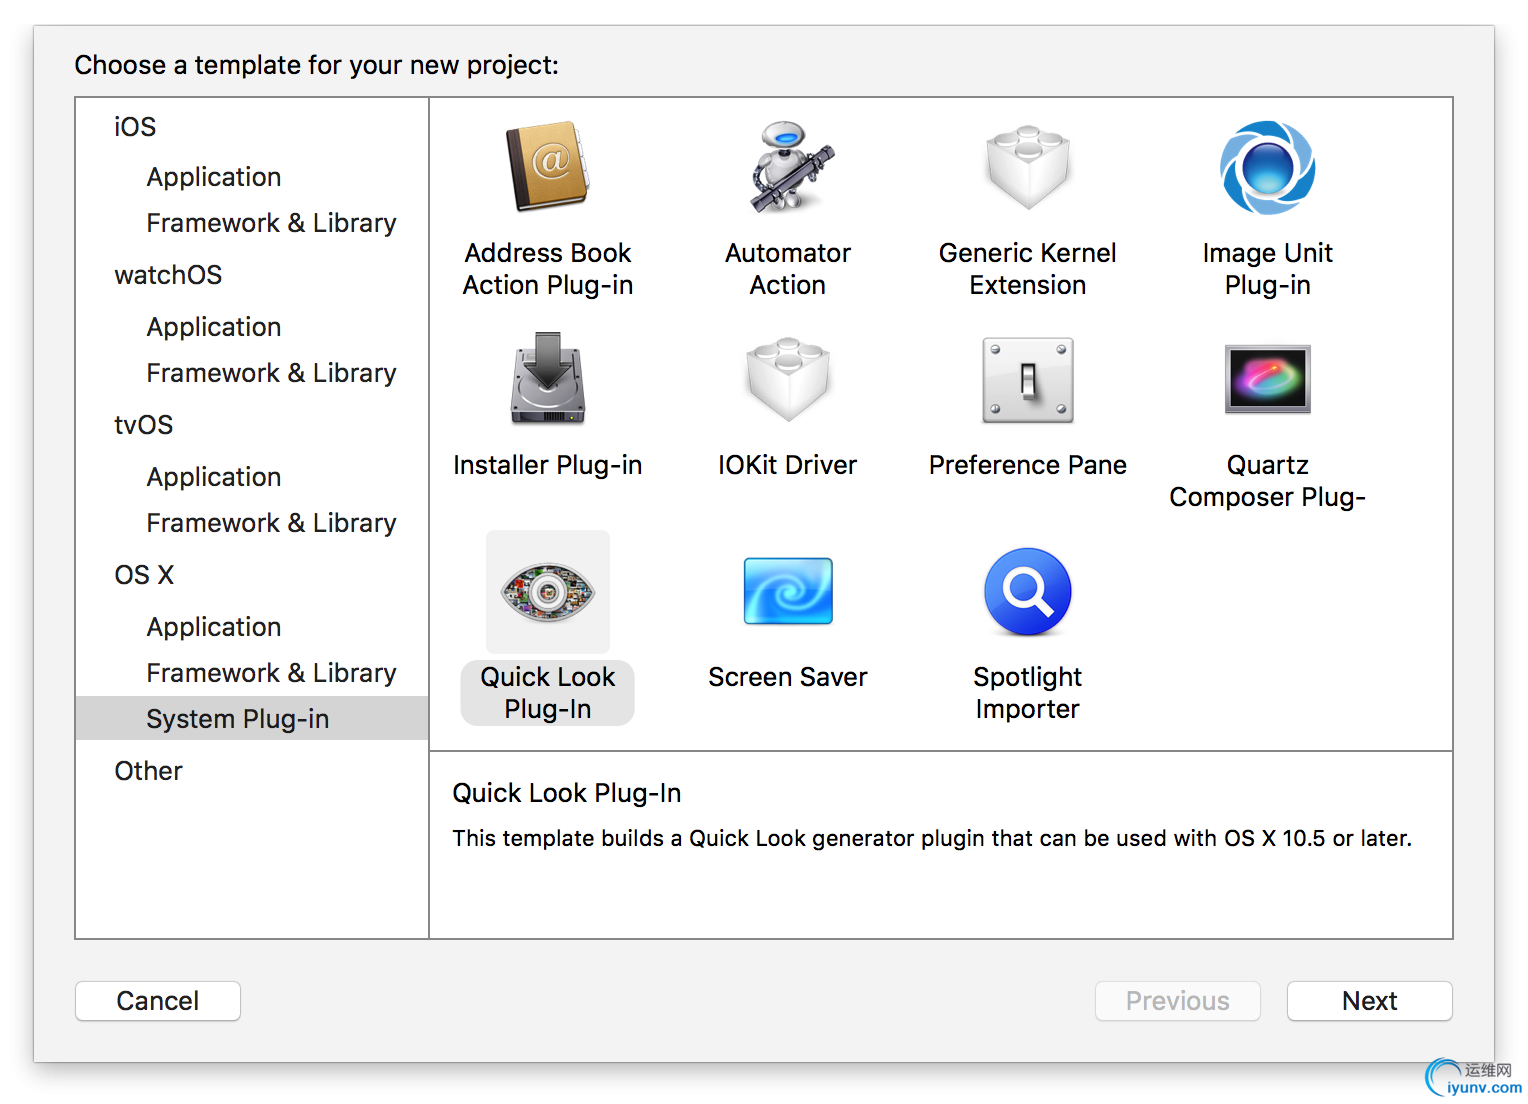Image resolution: width=1528 pixels, height=1104 pixels.
Task: Click the template description sentence text
Action: pos(932,838)
